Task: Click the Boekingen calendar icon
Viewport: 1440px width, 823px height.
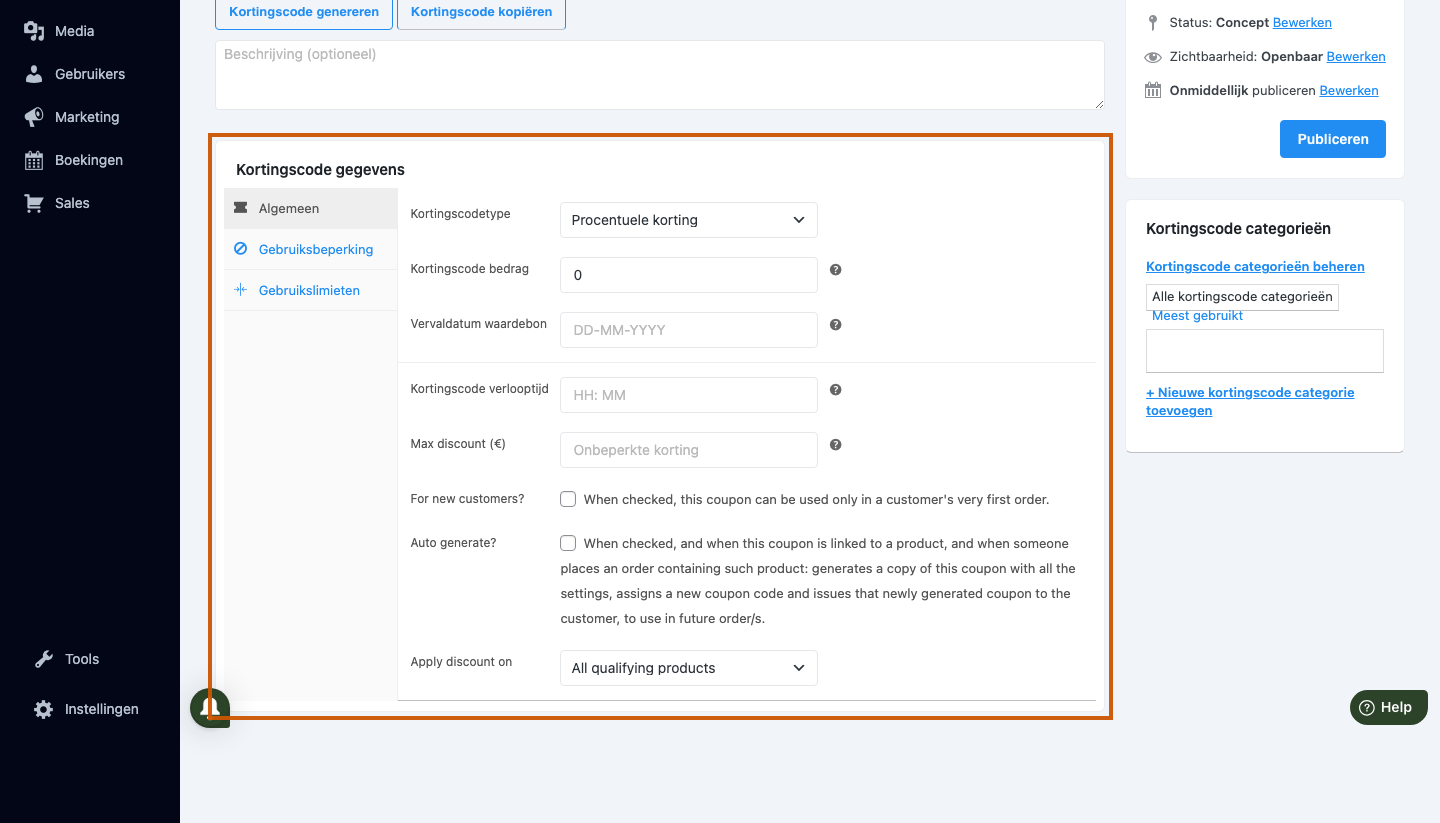Action: [x=34, y=160]
